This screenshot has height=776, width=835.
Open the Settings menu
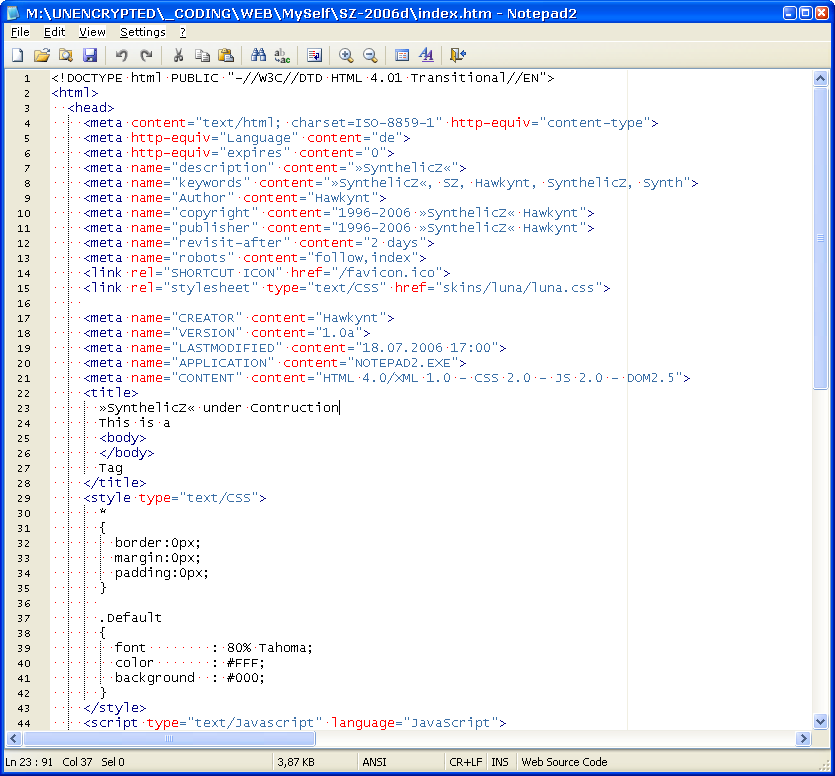143,32
